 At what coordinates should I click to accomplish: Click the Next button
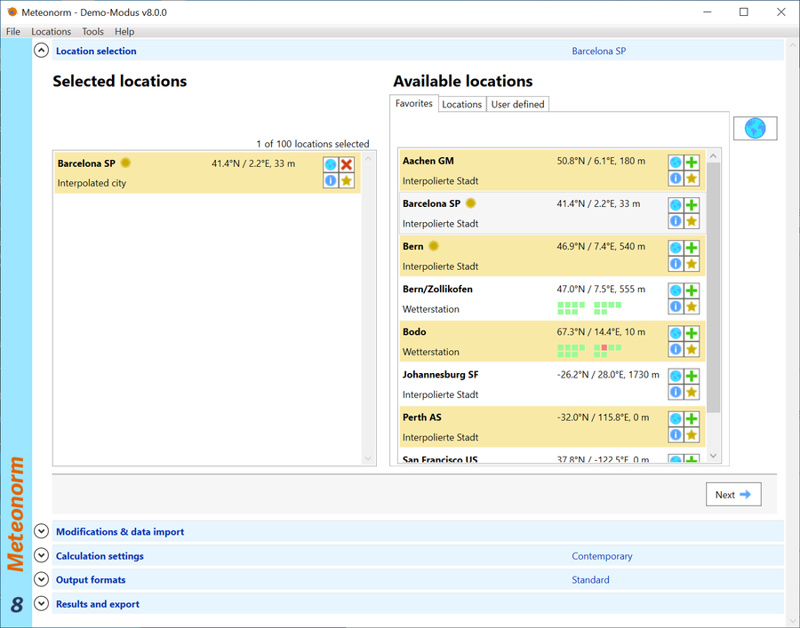pos(733,494)
